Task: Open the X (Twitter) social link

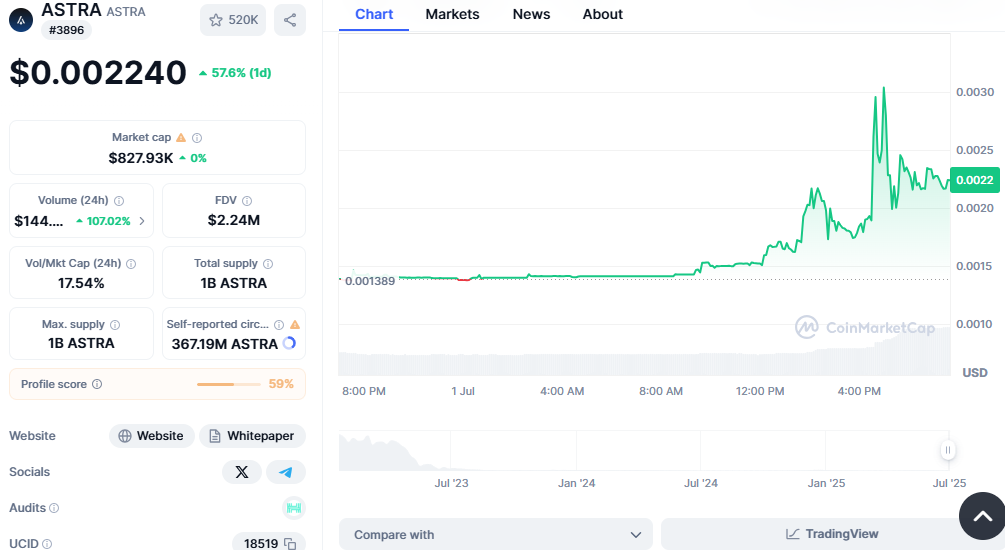Action: (242, 472)
